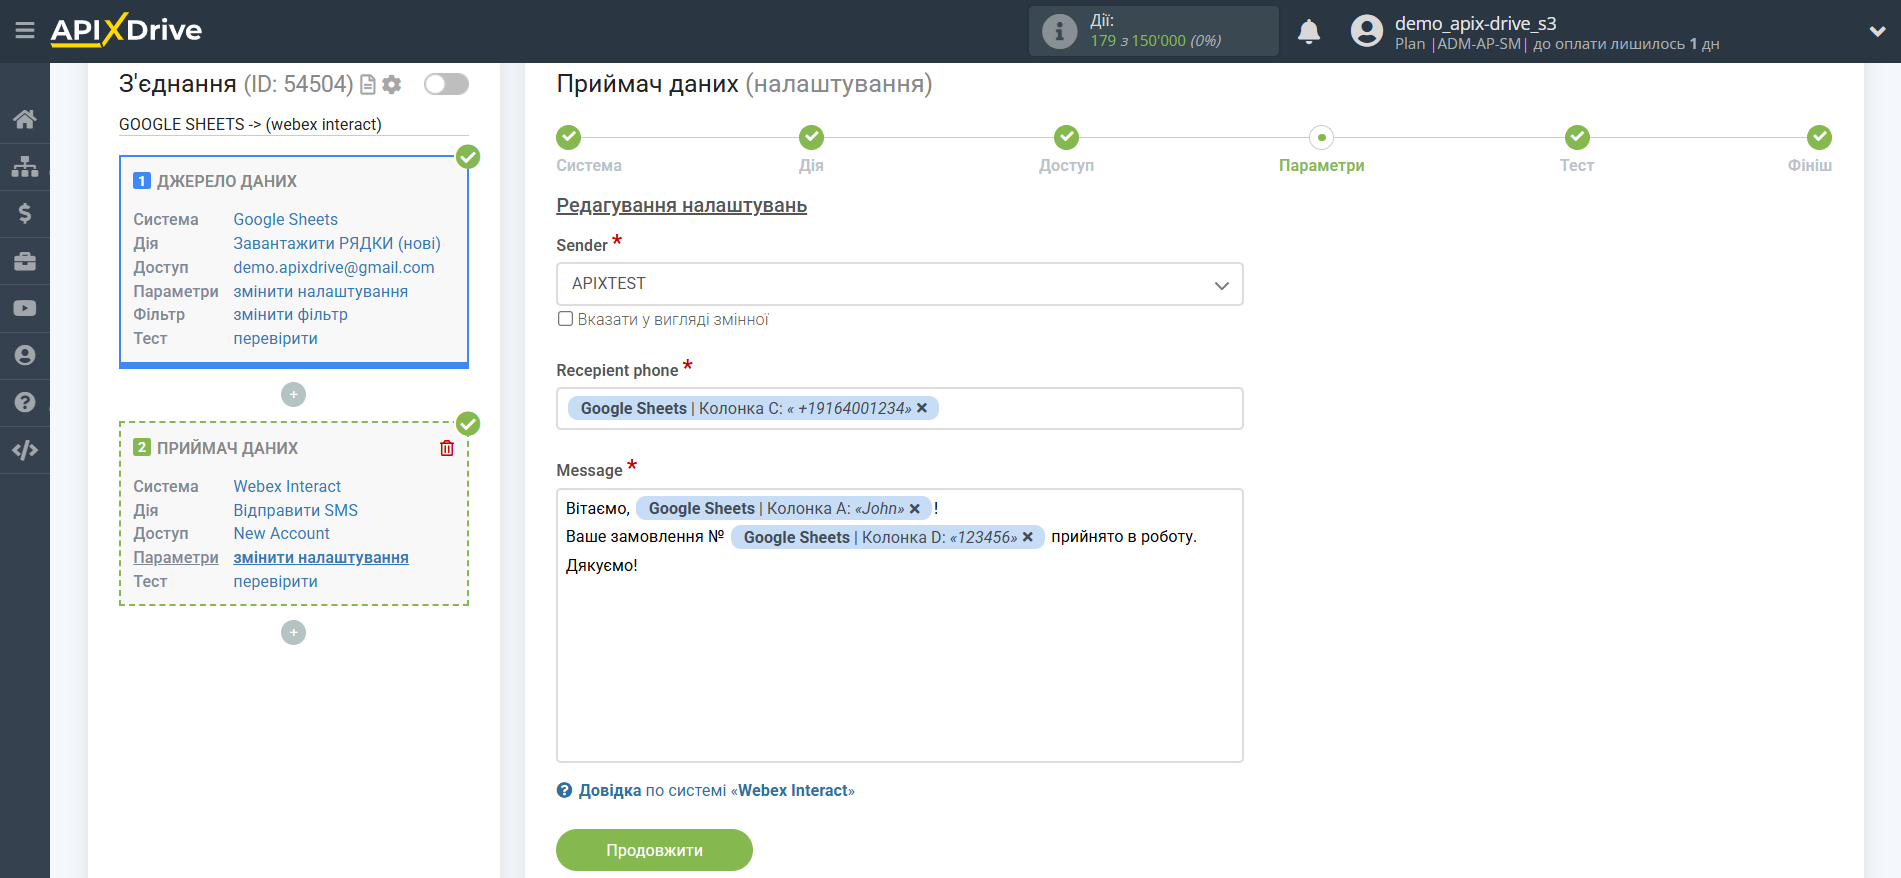1901x878 pixels.
Task: Toggle the connection on/off switch
Action: [446, 84]
